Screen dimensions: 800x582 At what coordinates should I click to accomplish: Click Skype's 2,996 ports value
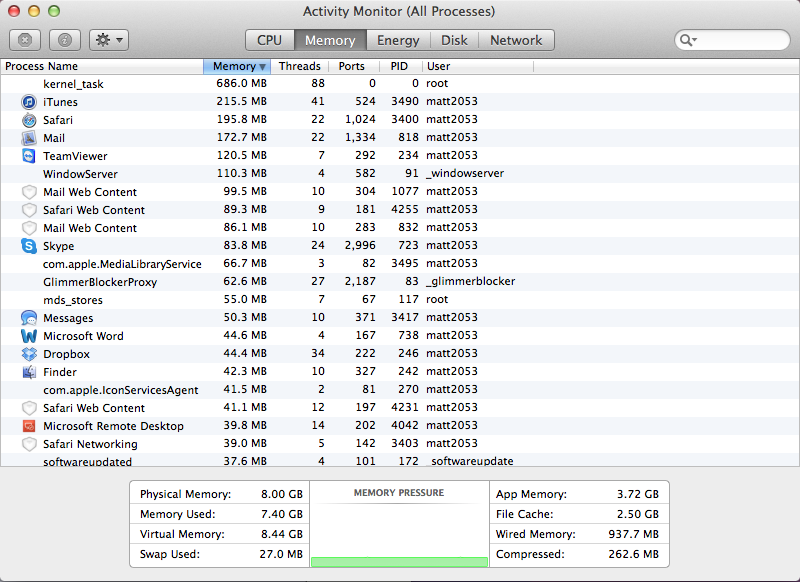tap(360, 245)
